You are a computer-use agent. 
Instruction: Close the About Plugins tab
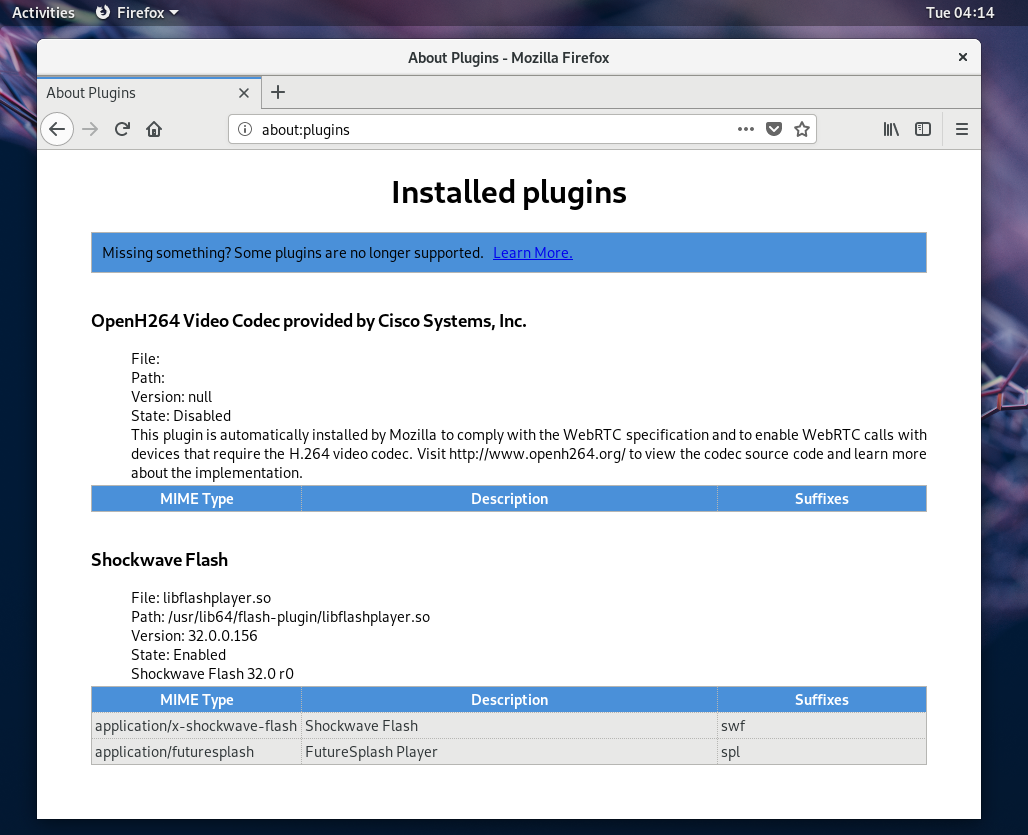244,93
